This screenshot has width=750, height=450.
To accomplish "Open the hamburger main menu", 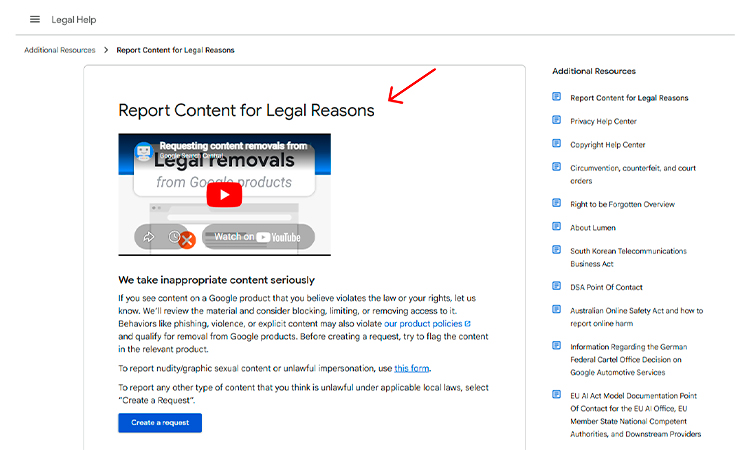I will (35, 19).
